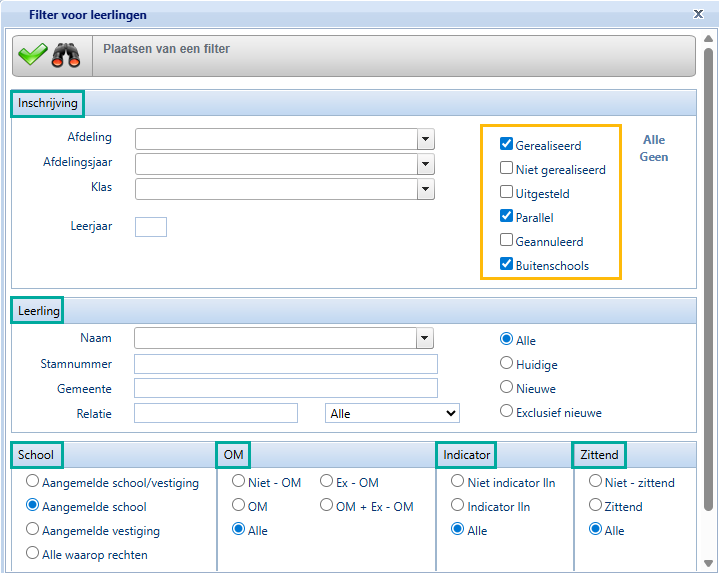The image size is (719, 573).
Task: Uncheck the Gerealiseerd checkbox
Action: tap(507, 145)
